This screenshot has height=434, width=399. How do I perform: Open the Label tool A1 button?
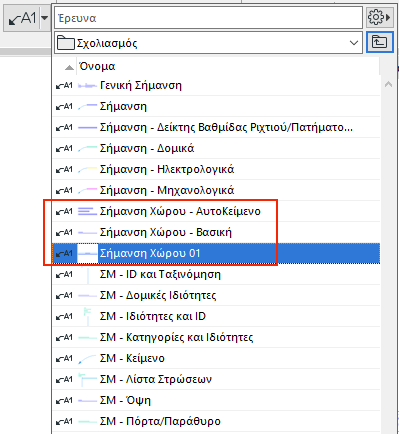tap(22, 18)
